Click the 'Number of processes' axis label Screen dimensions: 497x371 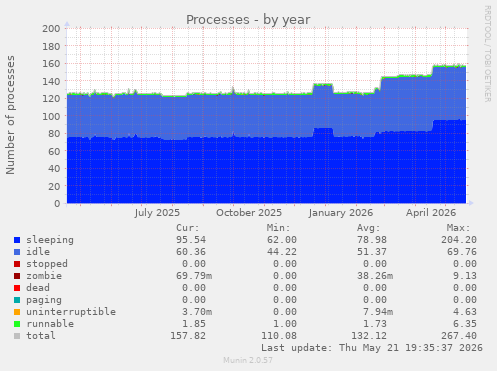tap(10, 115)
